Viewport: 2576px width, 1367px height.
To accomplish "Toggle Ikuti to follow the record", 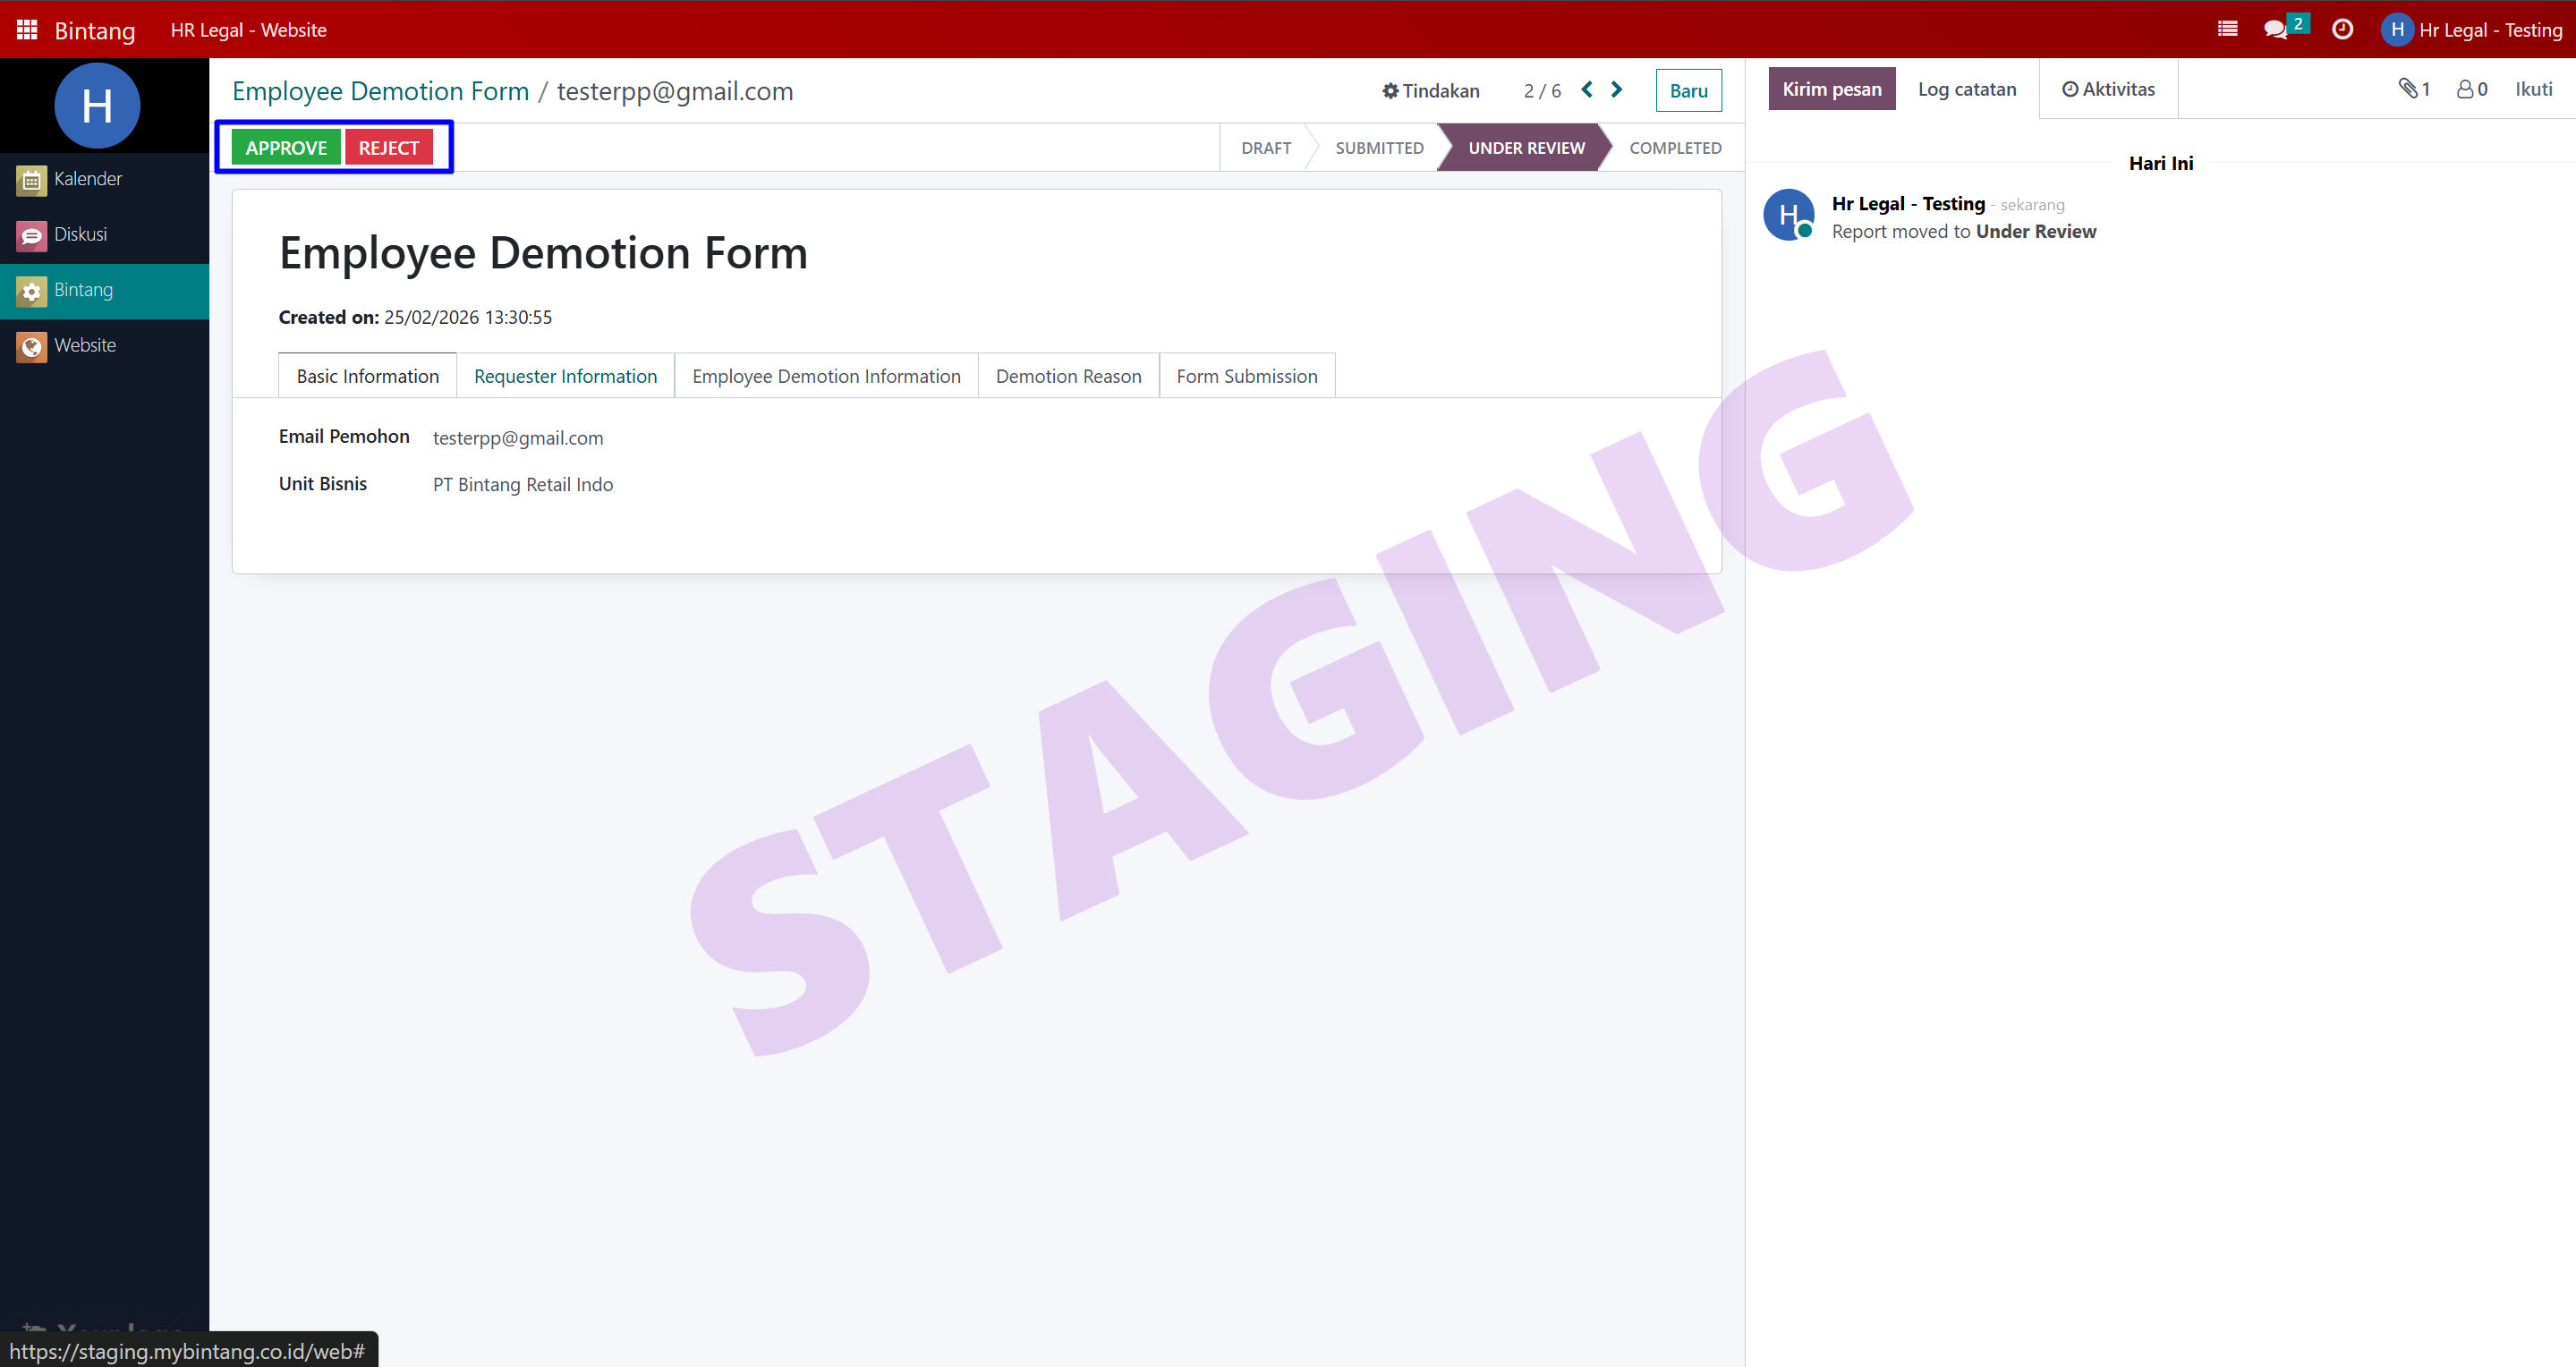I will coord(2533,89).
